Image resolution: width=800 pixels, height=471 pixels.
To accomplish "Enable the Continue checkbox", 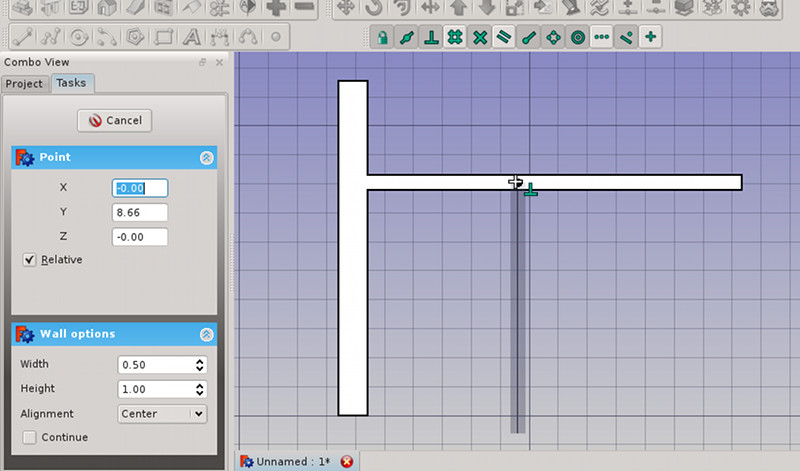I will click(x=30, y=437).
